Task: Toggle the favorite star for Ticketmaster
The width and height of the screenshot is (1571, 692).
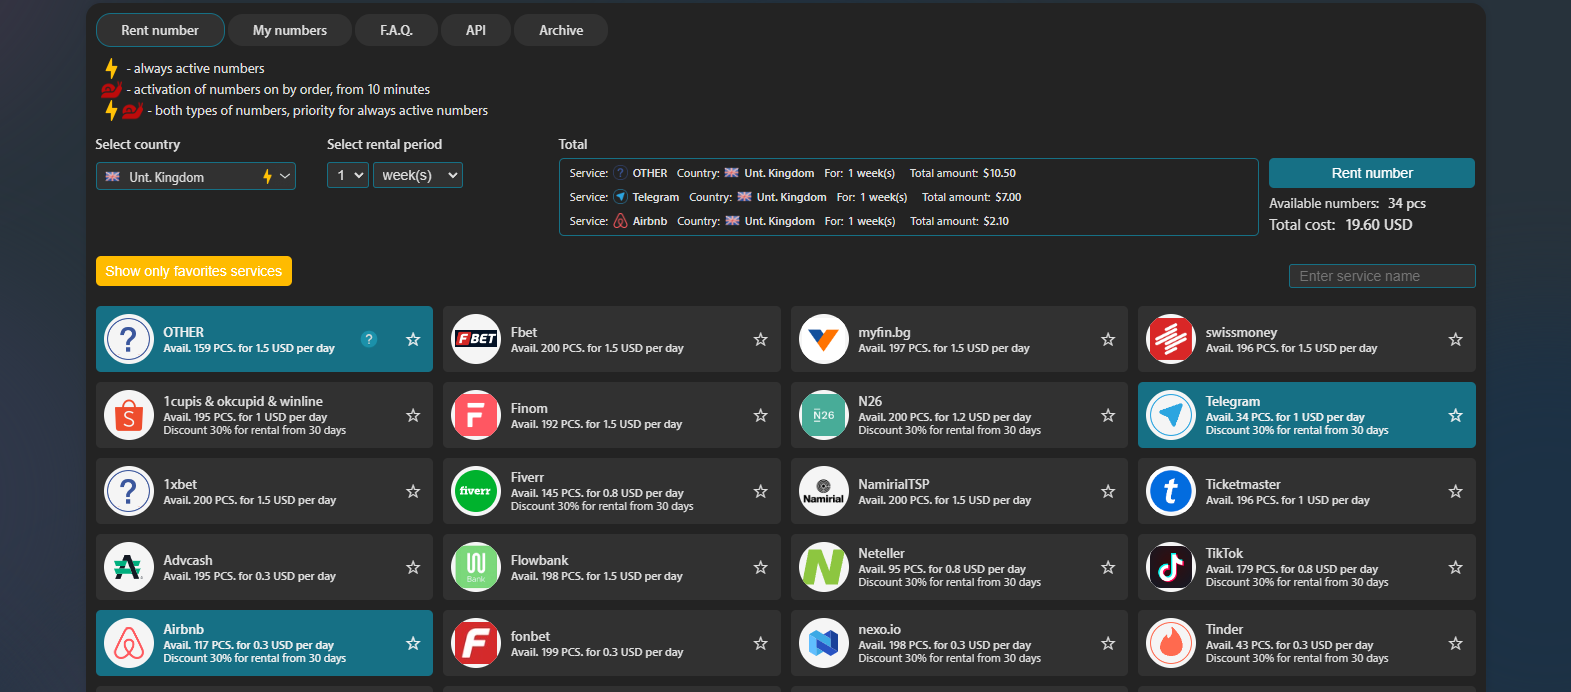Action: [x=1456, y=491]
